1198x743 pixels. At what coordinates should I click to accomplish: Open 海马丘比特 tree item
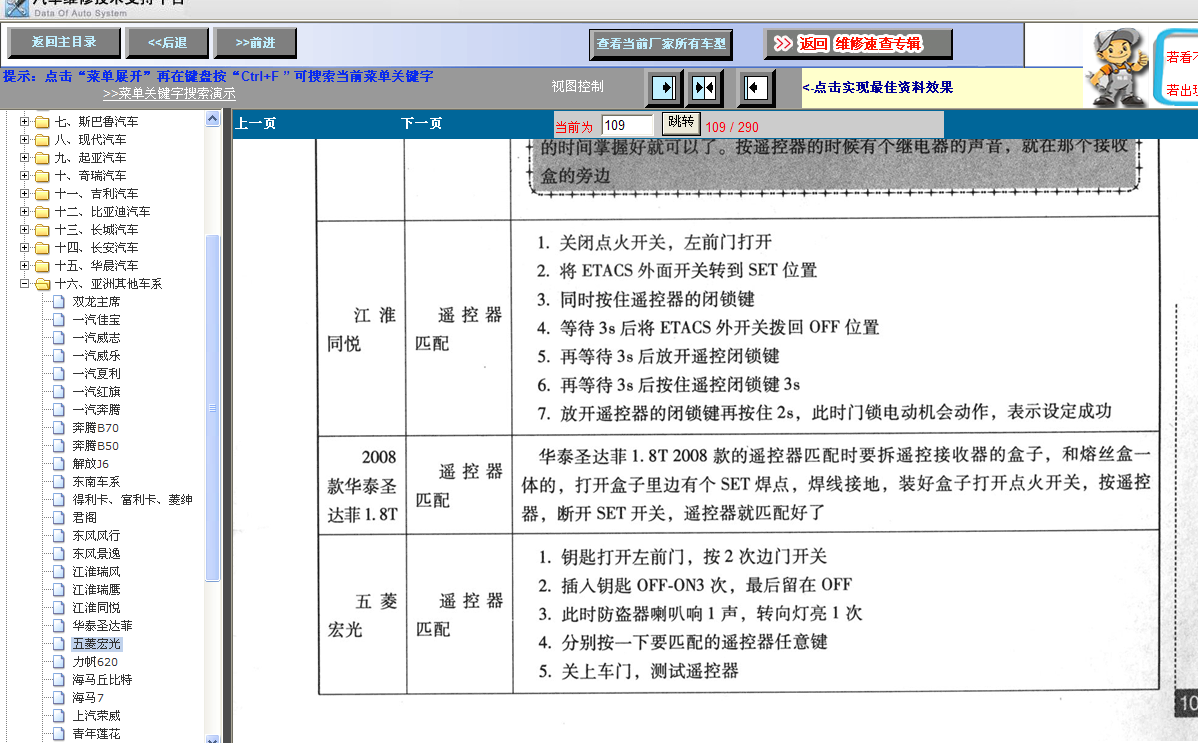pos(102,680)
